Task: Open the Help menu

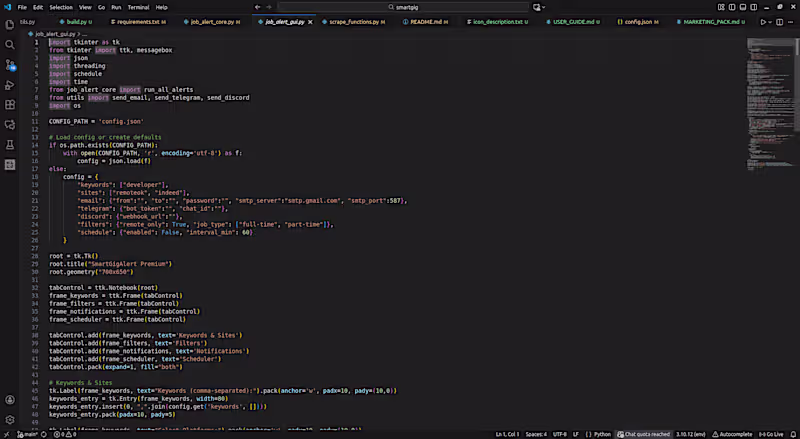Action: point(162,7)
